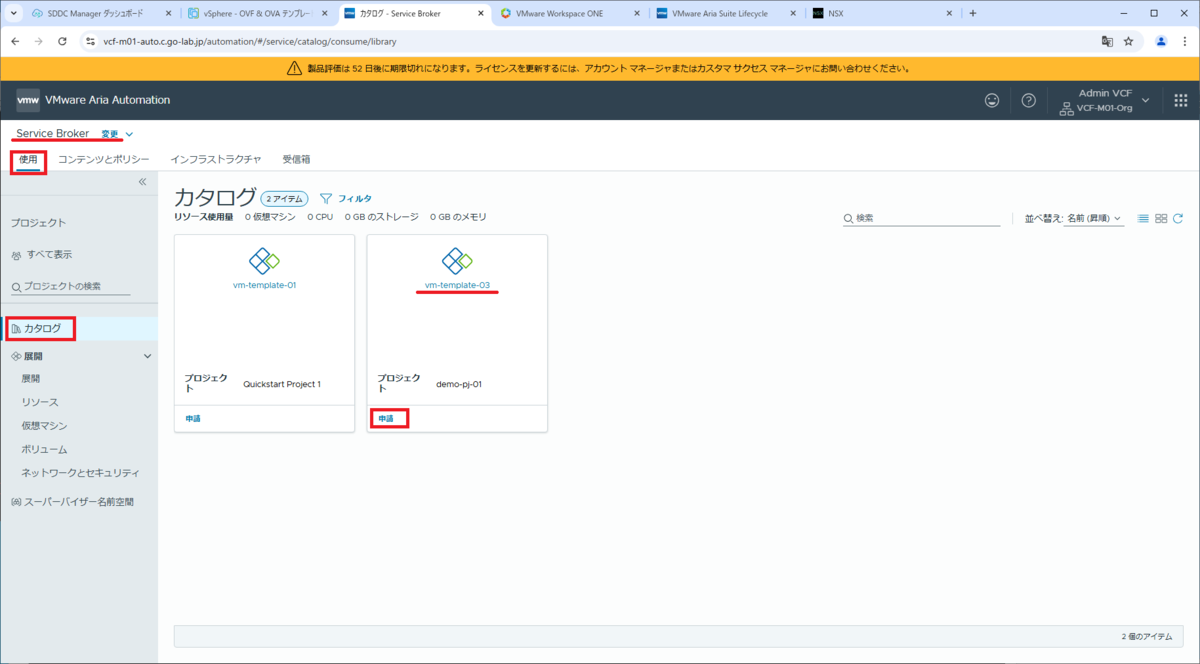Switch catalog to card grid view
The height and width of the screenshot is (664, 1200).
(x=1161, y=218)
